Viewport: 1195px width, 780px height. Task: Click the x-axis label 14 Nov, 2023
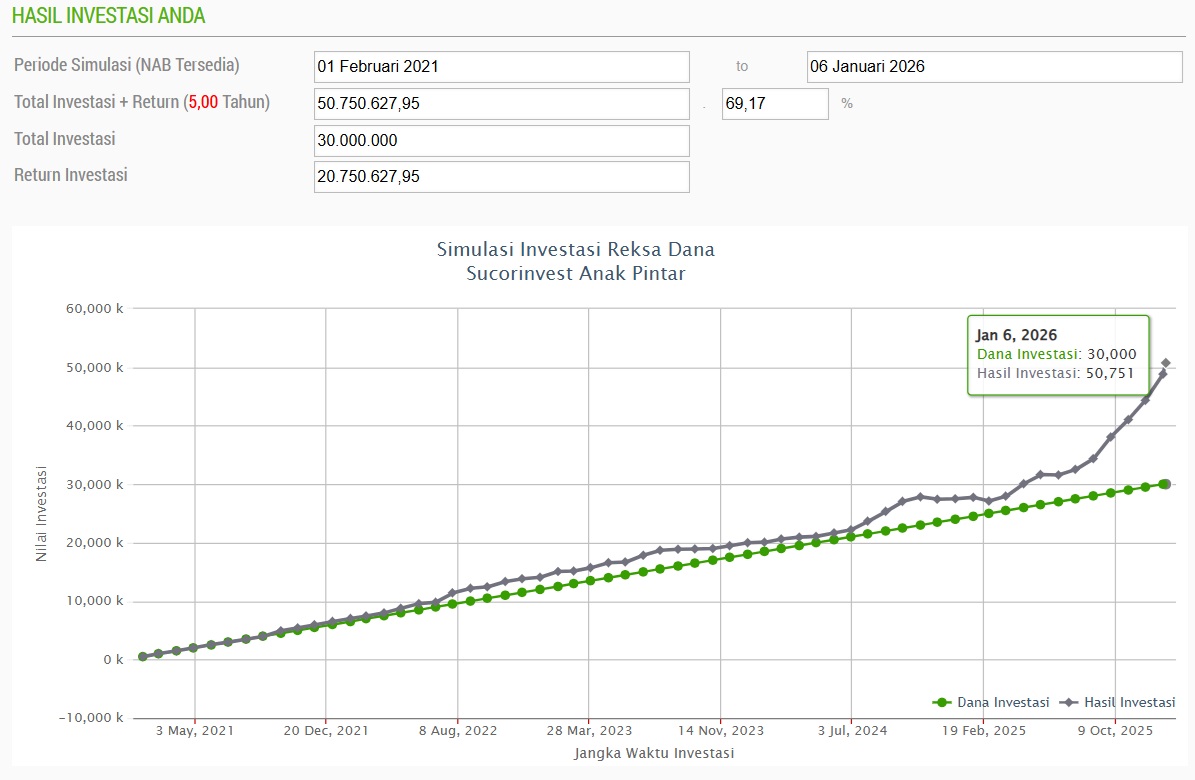click(x=721, y=730)
